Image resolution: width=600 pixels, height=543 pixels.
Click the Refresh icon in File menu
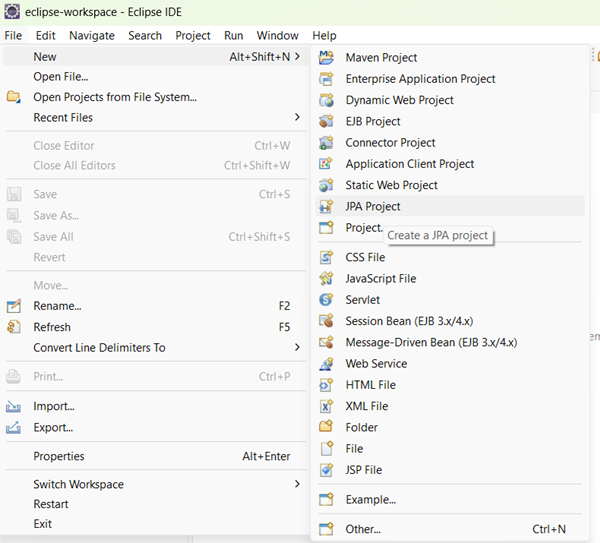pos(14,327)
